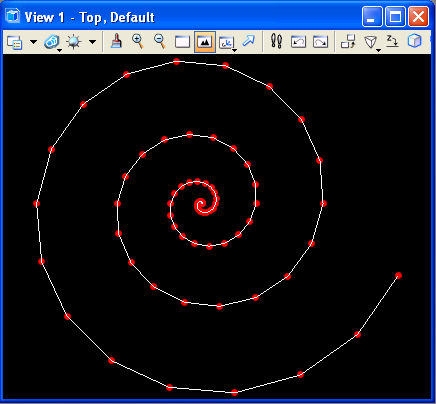Select the Pan View arrow tool
Image resolution: width=436 pixels, height=404 pixels.
click(x=248, y=41)
